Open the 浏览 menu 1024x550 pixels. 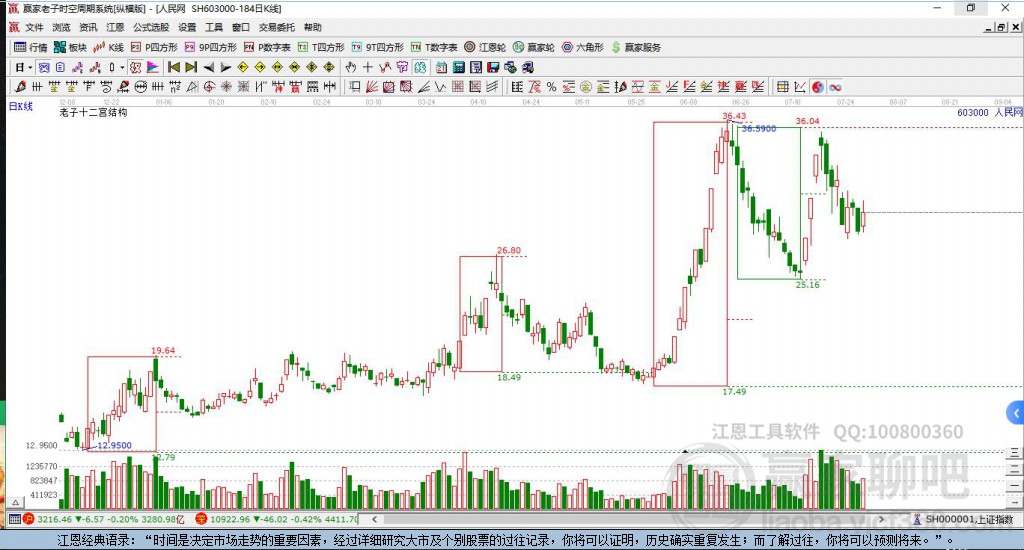click(61, 27)
